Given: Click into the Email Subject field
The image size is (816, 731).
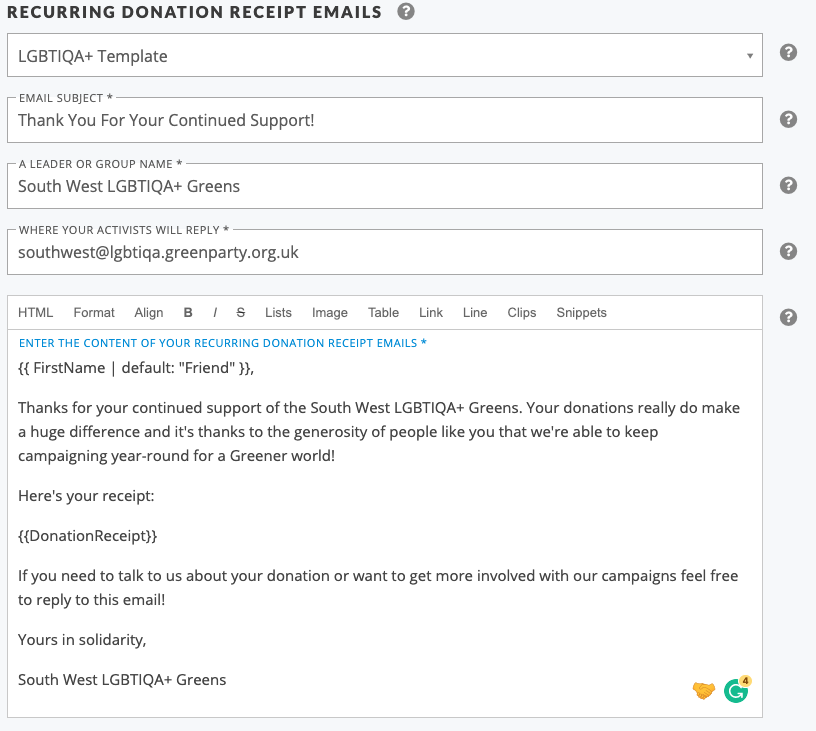Looking at the screenshot, I should (385, 120).
